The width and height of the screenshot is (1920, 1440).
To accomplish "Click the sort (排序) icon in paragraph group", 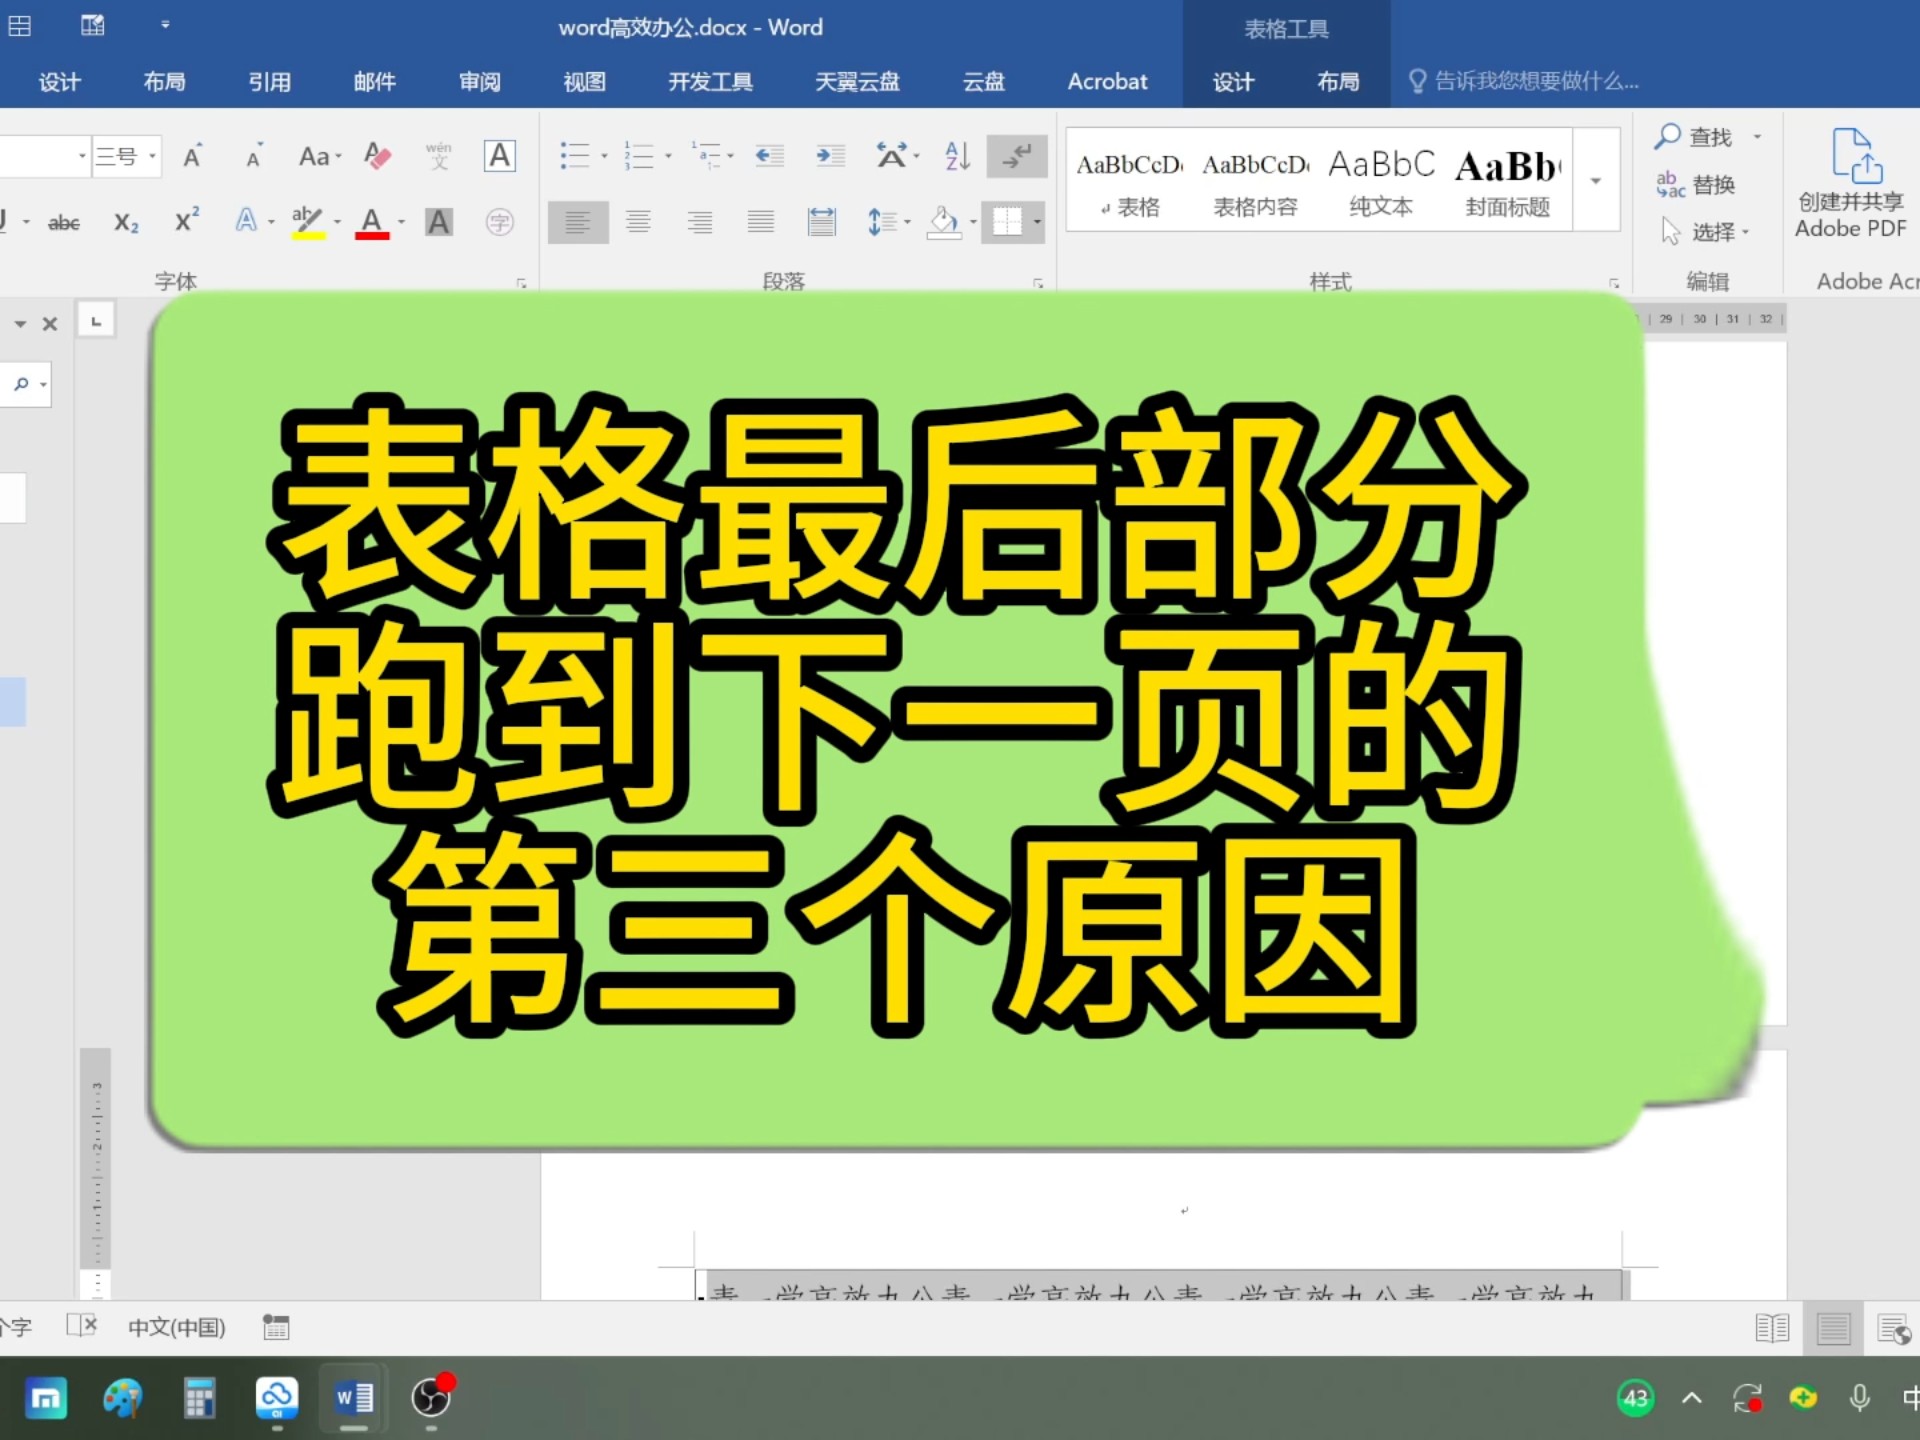I will (x=955, y=156).
